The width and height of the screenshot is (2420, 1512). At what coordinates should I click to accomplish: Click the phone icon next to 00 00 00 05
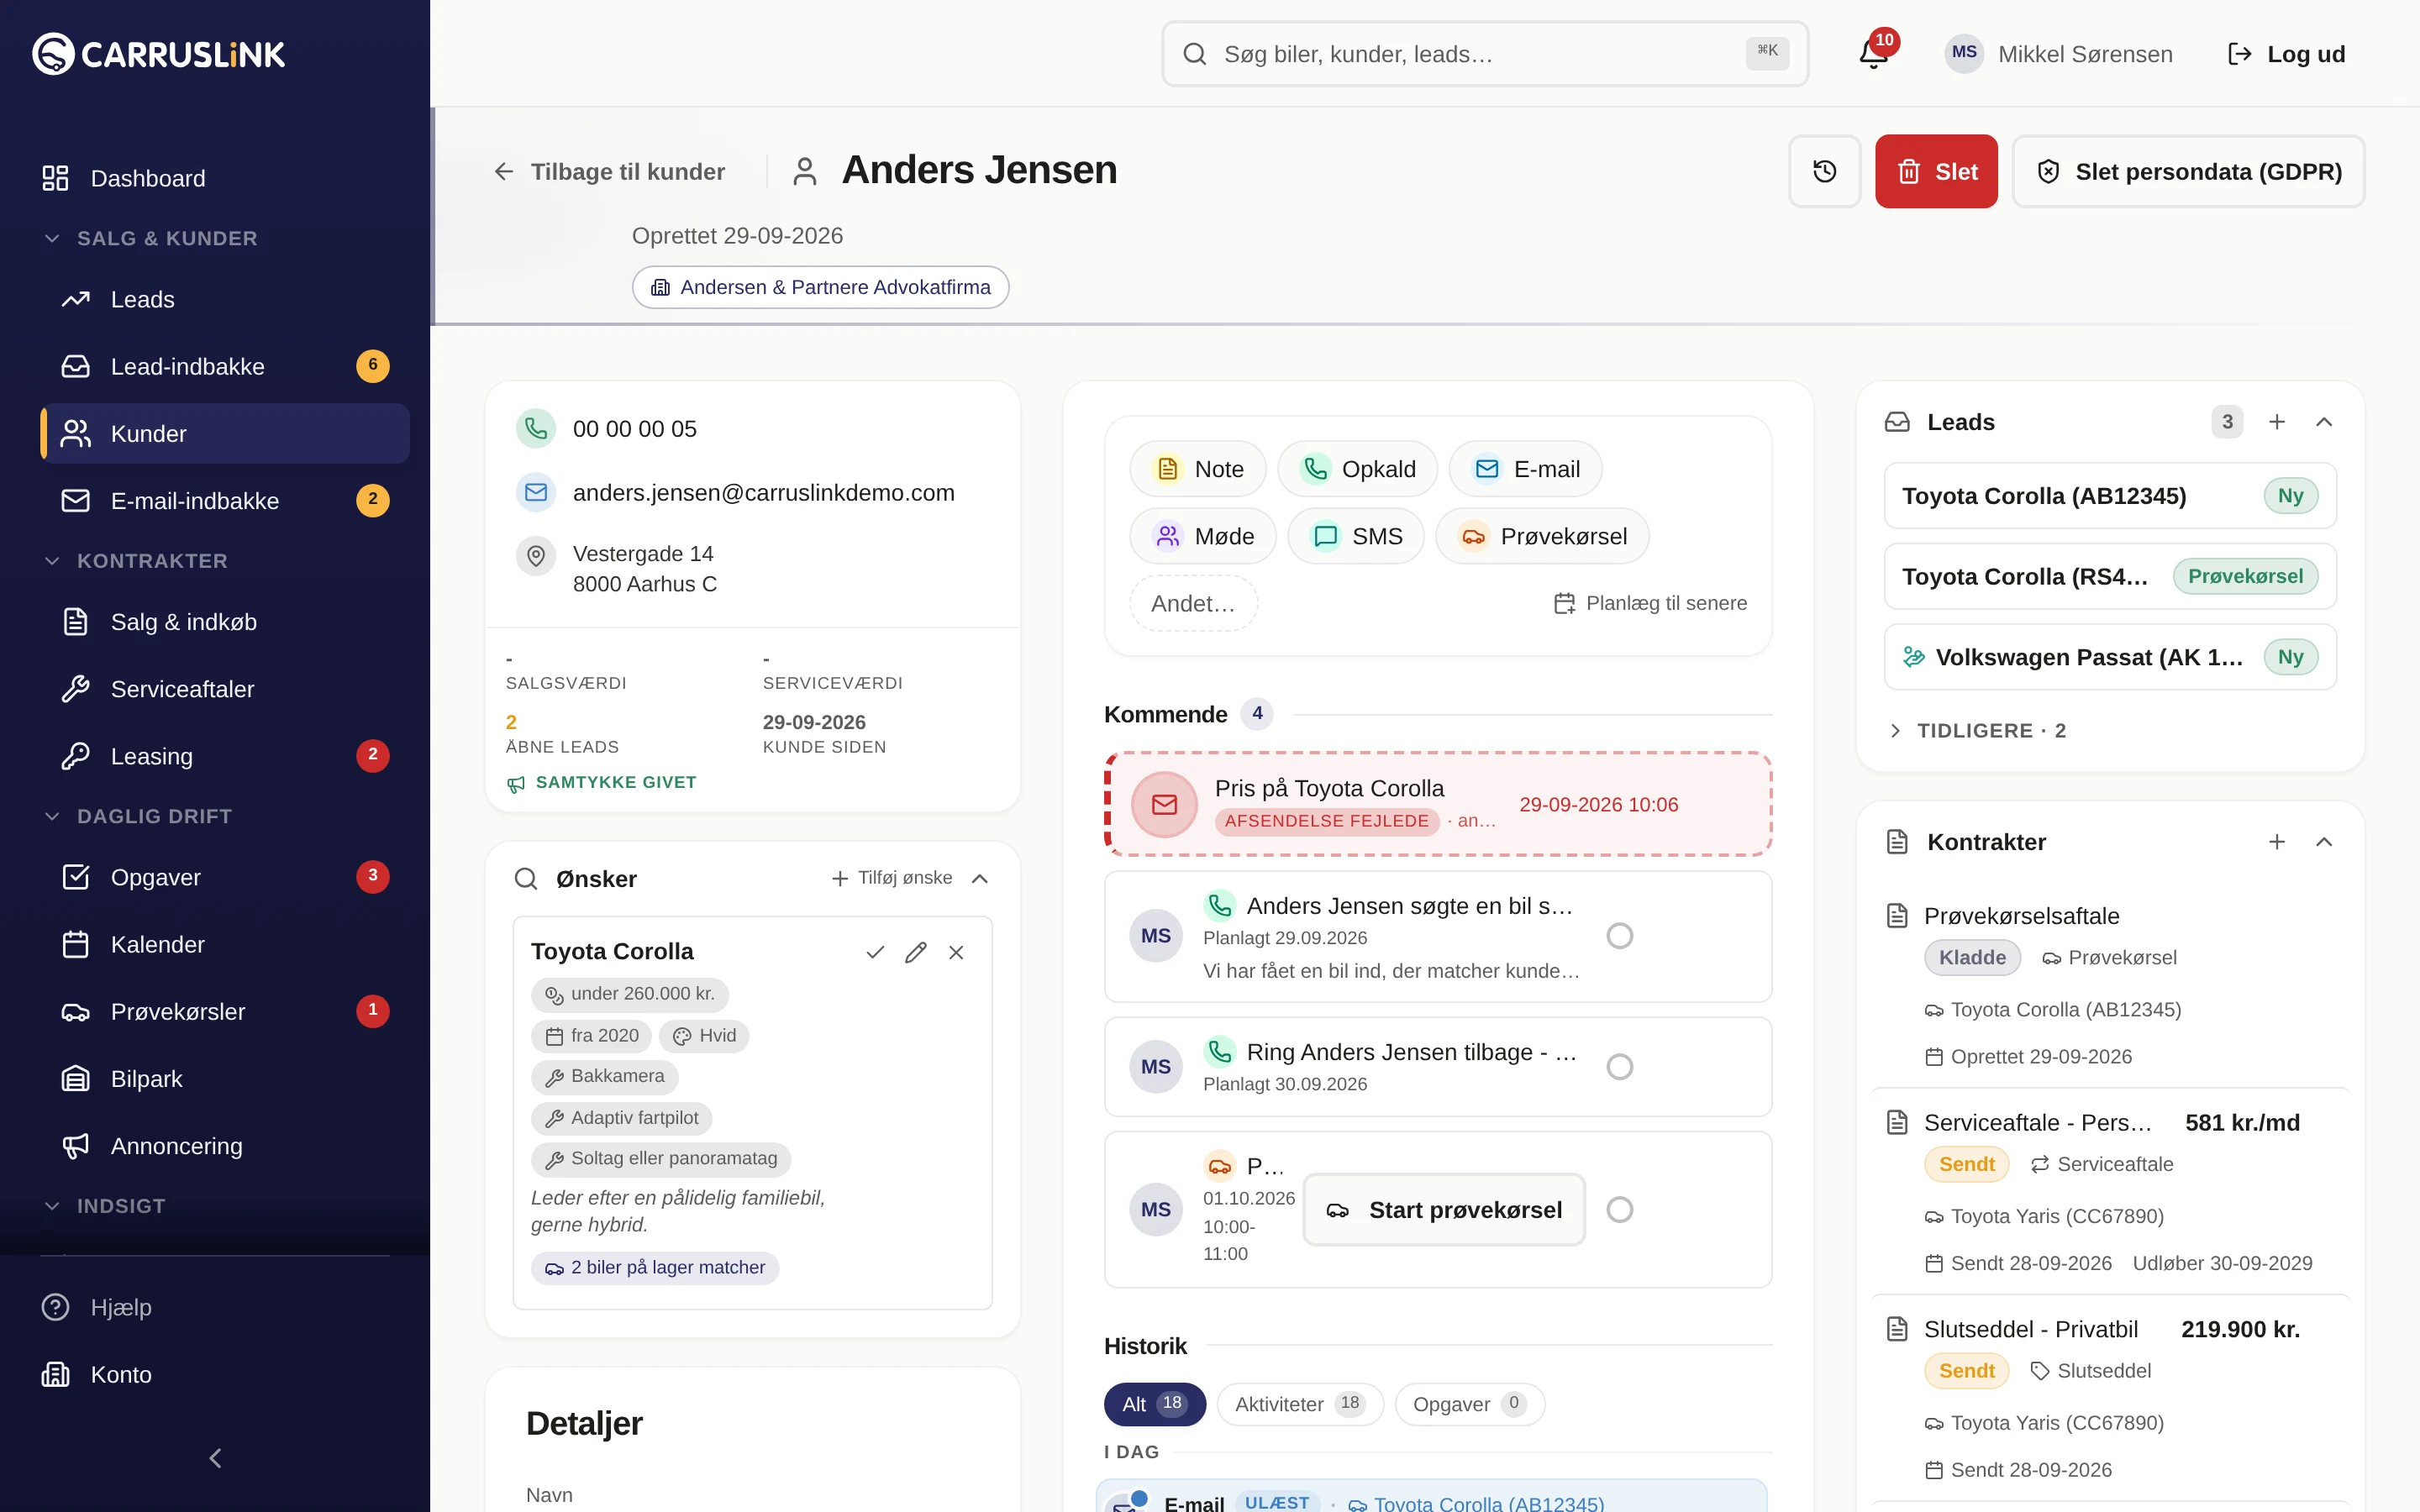pyautogui.click(x=536, y=429)
